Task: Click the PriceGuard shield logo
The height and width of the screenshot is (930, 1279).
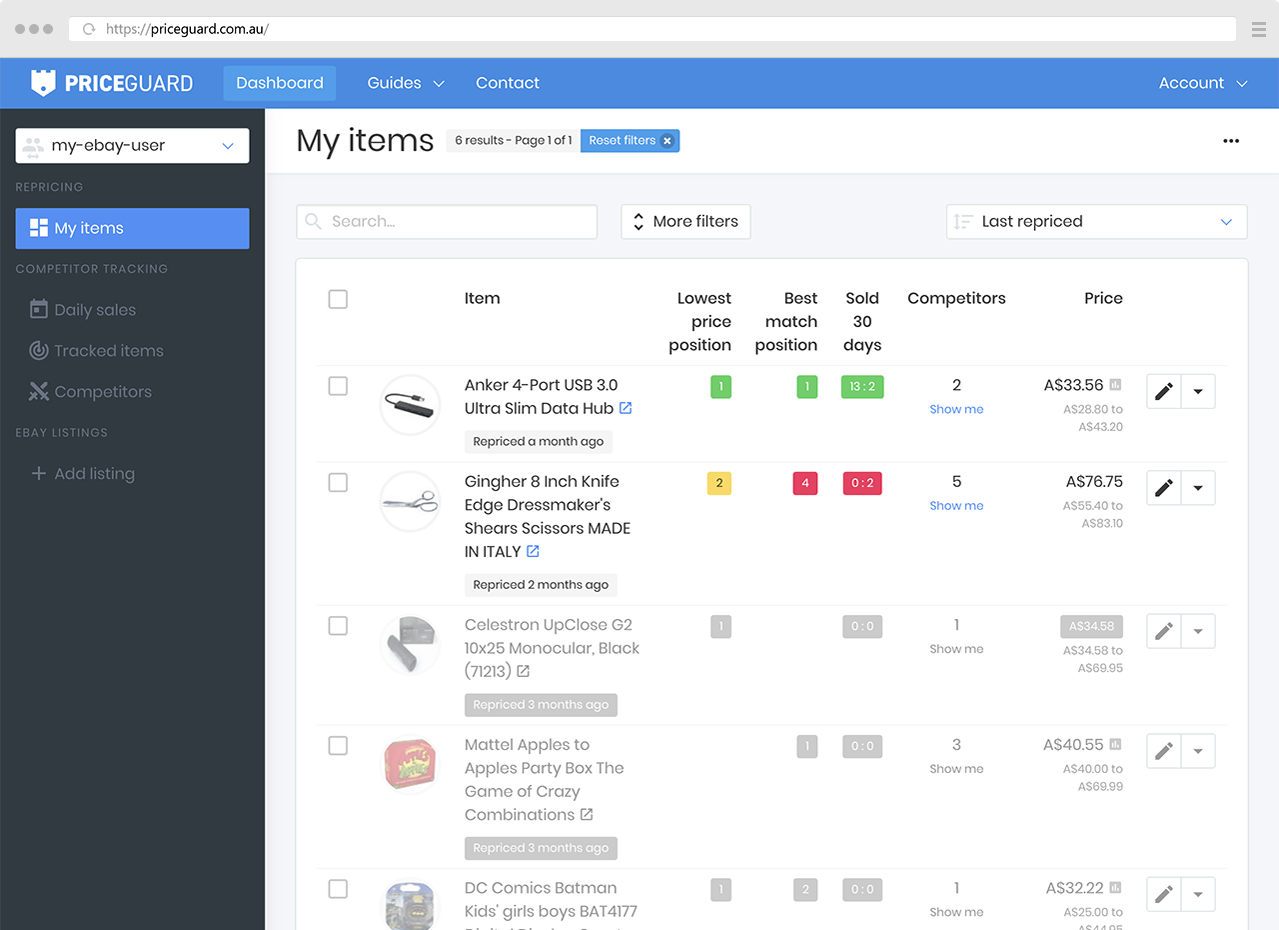Action: pos(44,82)
